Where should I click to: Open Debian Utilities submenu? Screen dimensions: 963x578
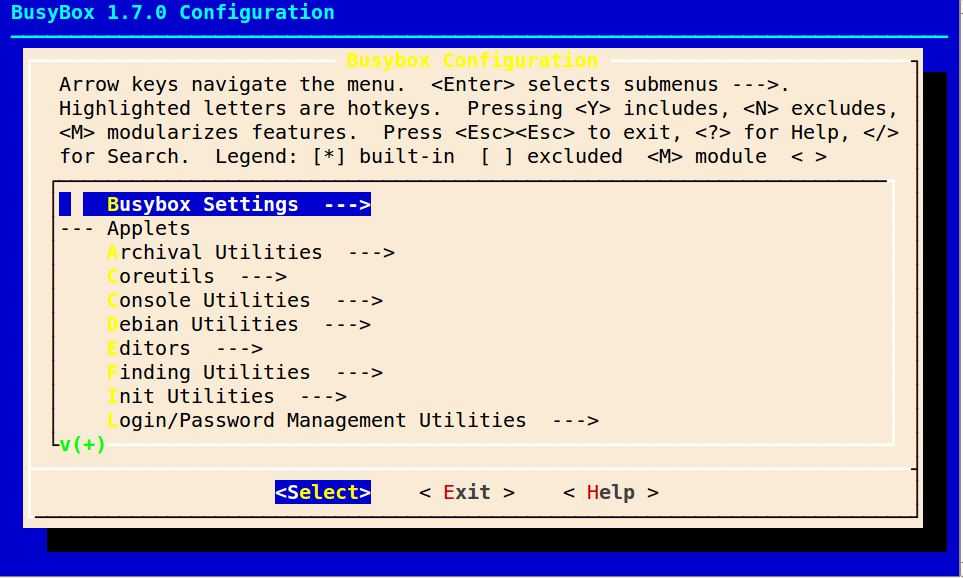click(238, 324)
